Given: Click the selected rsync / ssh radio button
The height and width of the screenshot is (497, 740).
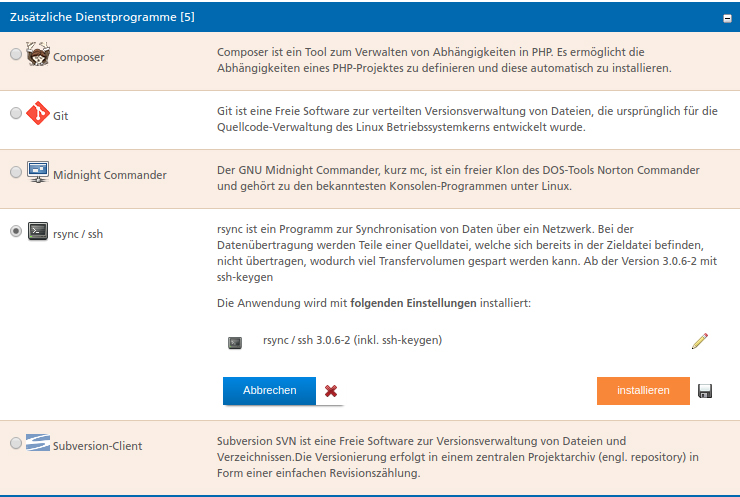Looking at the screenshot, I should [x=16, y=231].
